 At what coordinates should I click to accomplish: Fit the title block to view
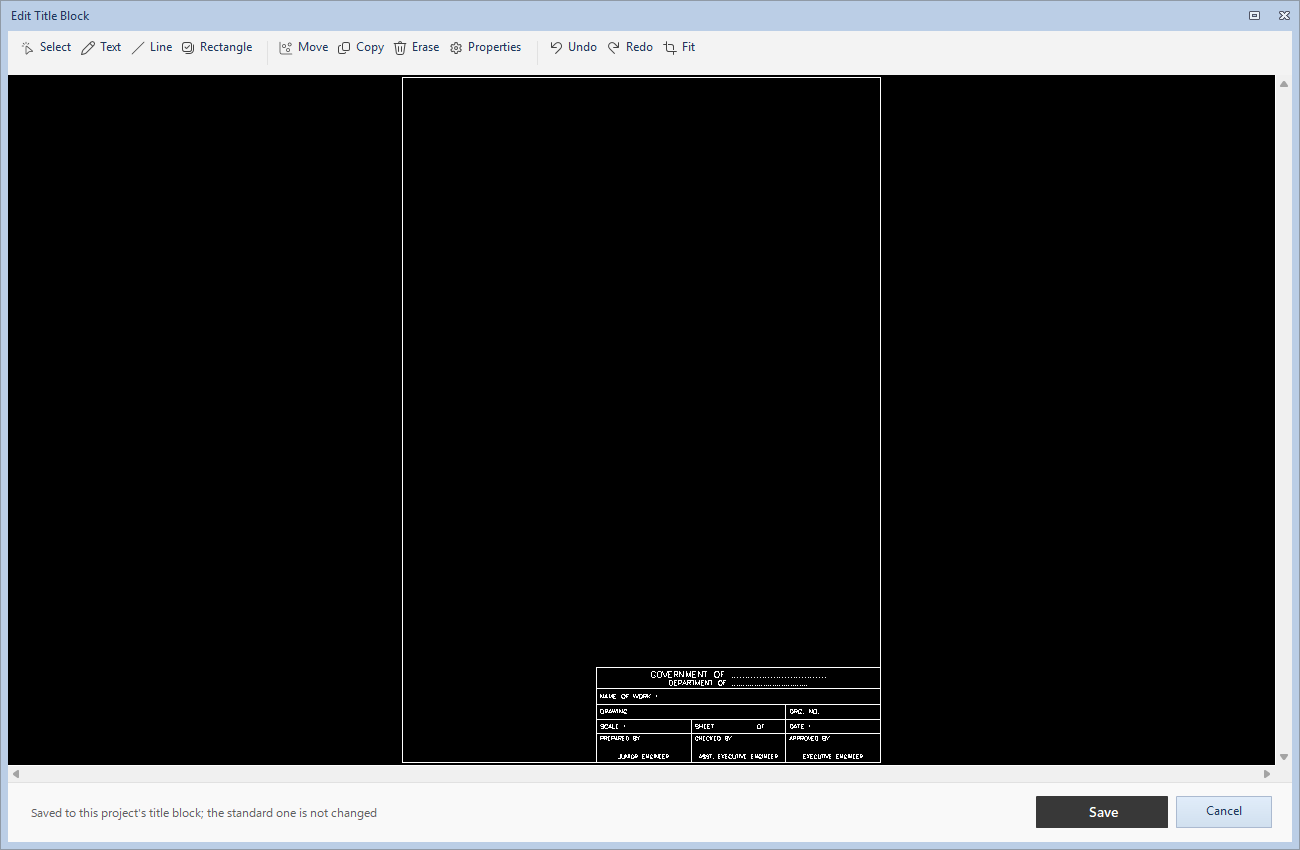point(679,47)
